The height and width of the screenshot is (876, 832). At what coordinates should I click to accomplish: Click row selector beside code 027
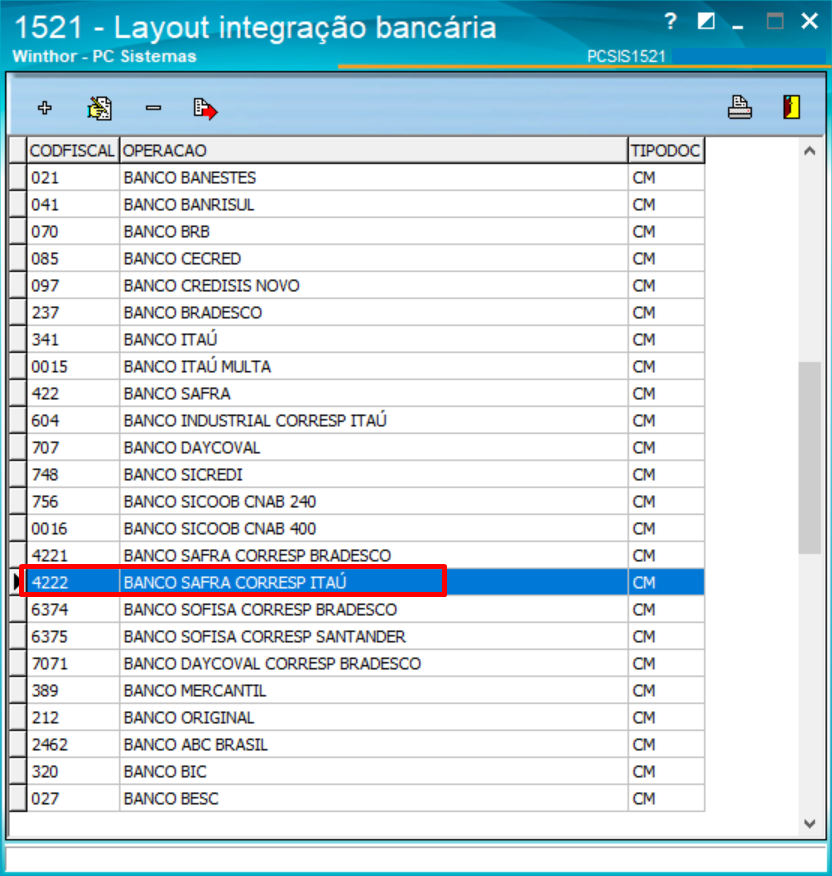click(x=18, y=798)
